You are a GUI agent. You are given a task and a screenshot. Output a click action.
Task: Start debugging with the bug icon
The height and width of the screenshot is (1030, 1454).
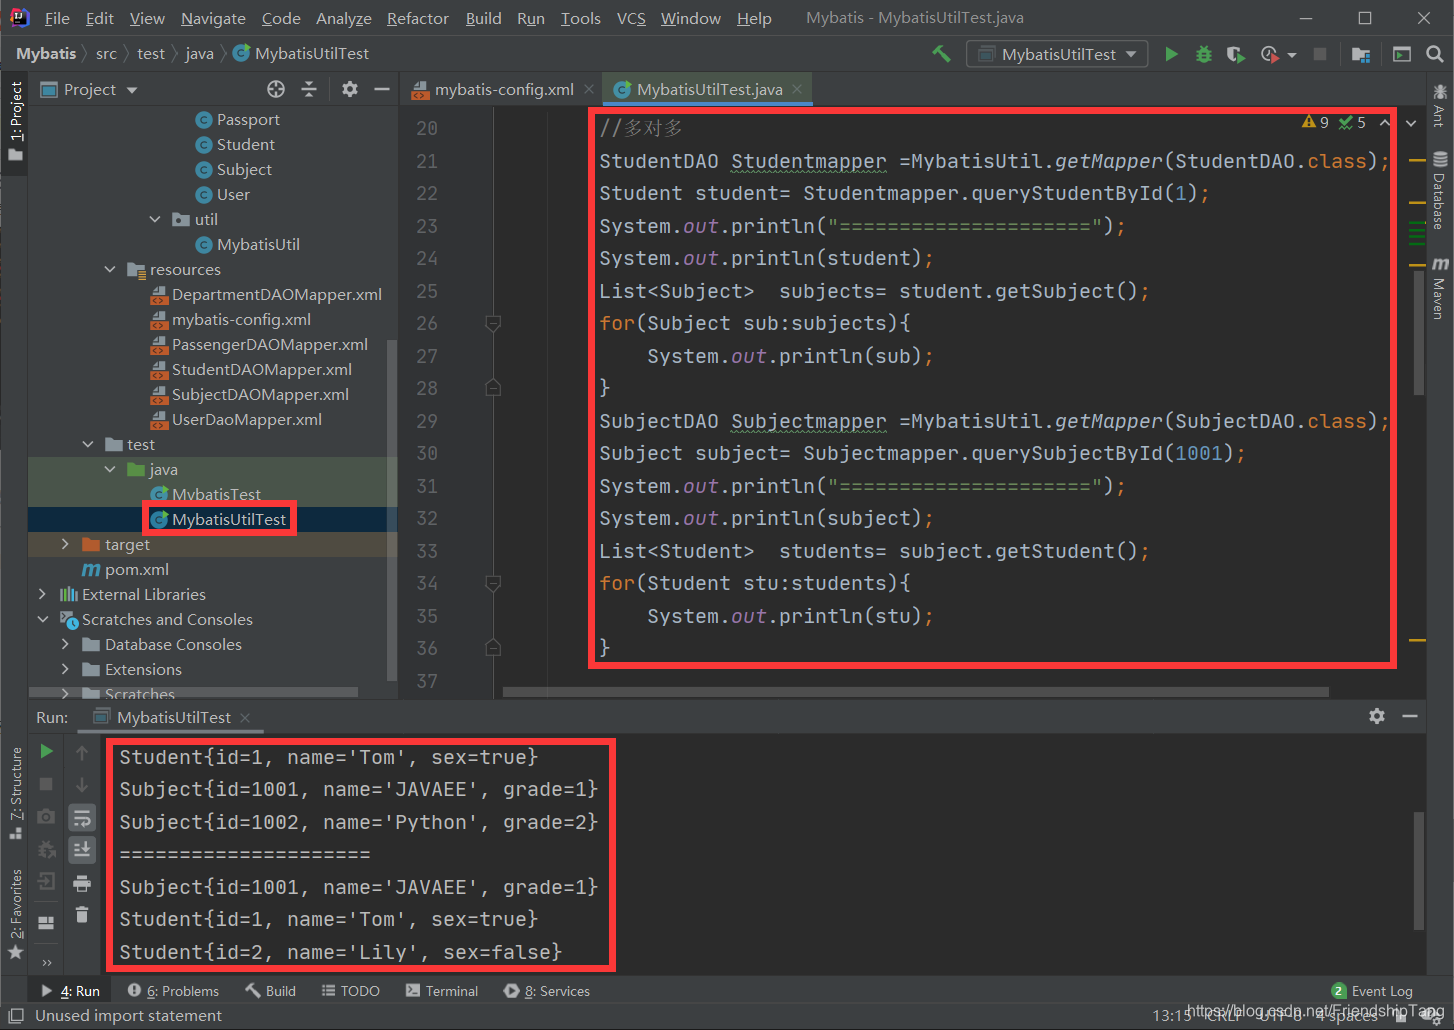[x=1204, y=54]
